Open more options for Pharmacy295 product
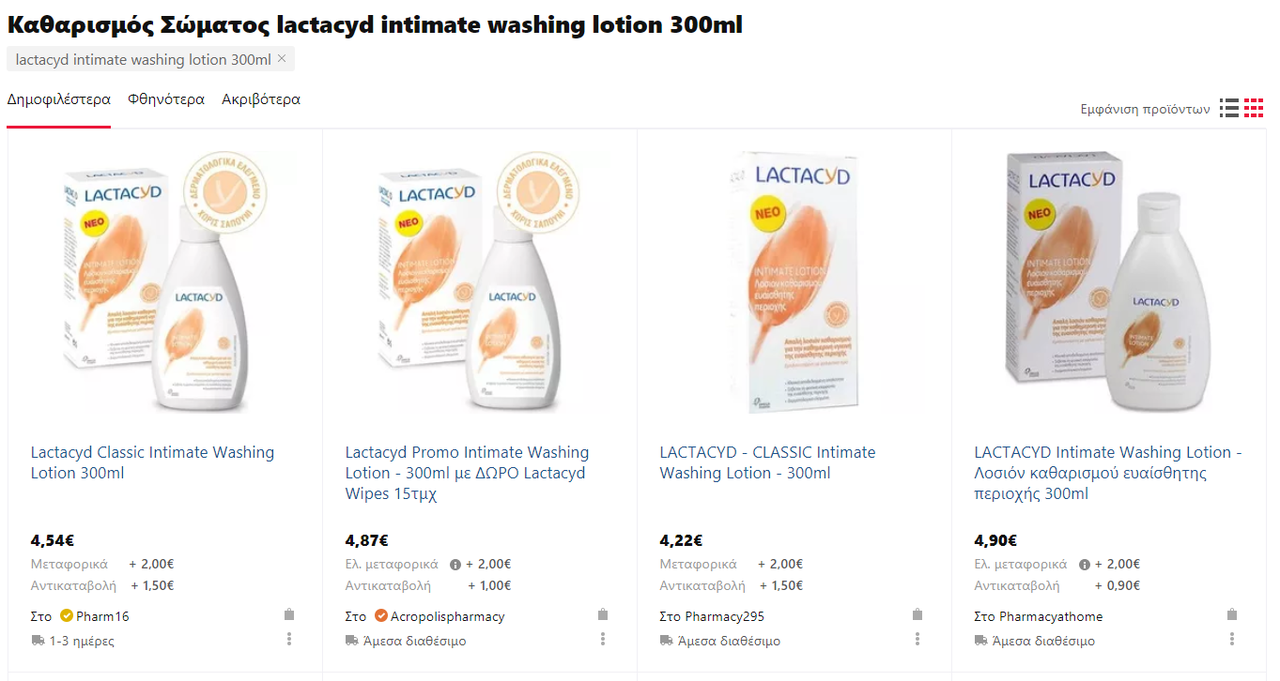Screen dimensions: 1280x681 click(x=917, y=639)
